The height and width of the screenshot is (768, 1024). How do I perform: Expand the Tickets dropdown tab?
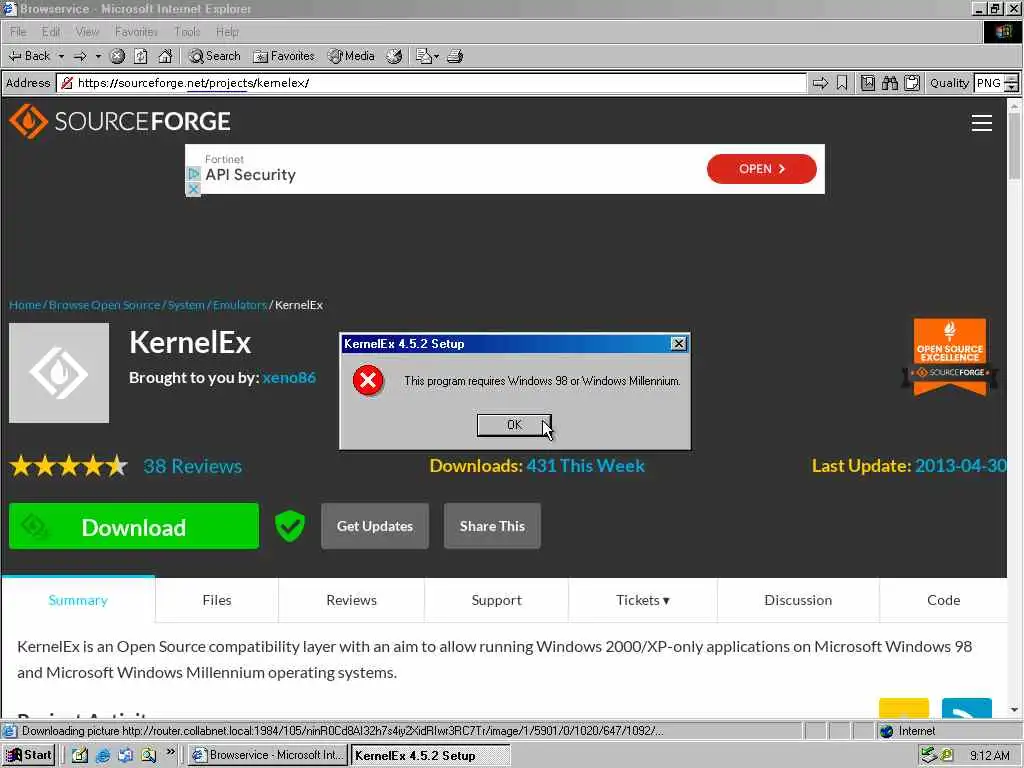point(643,600)
